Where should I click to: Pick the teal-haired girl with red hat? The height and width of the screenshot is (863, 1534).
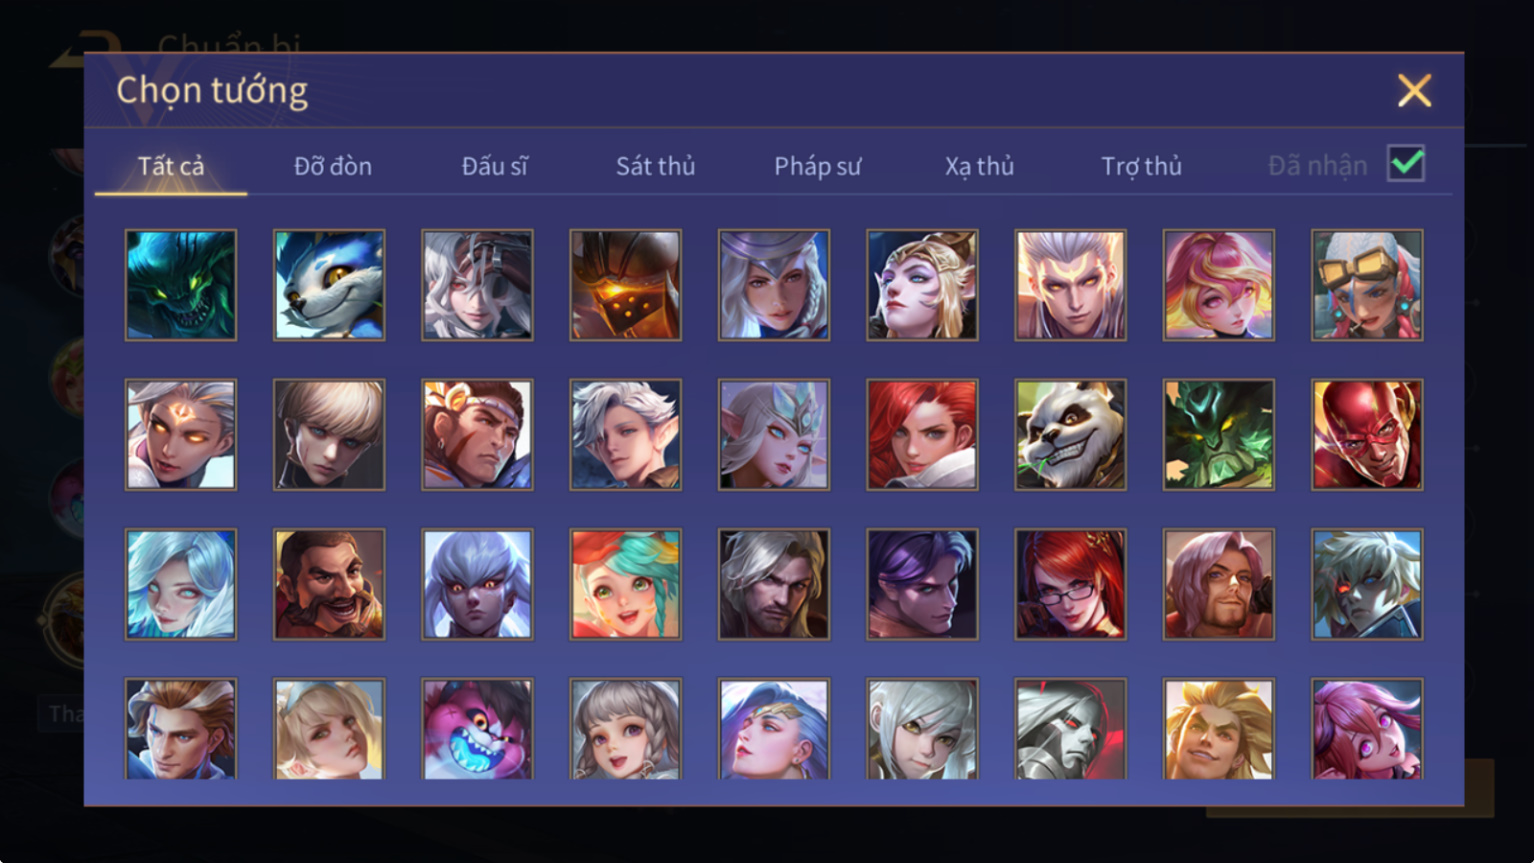625,584
